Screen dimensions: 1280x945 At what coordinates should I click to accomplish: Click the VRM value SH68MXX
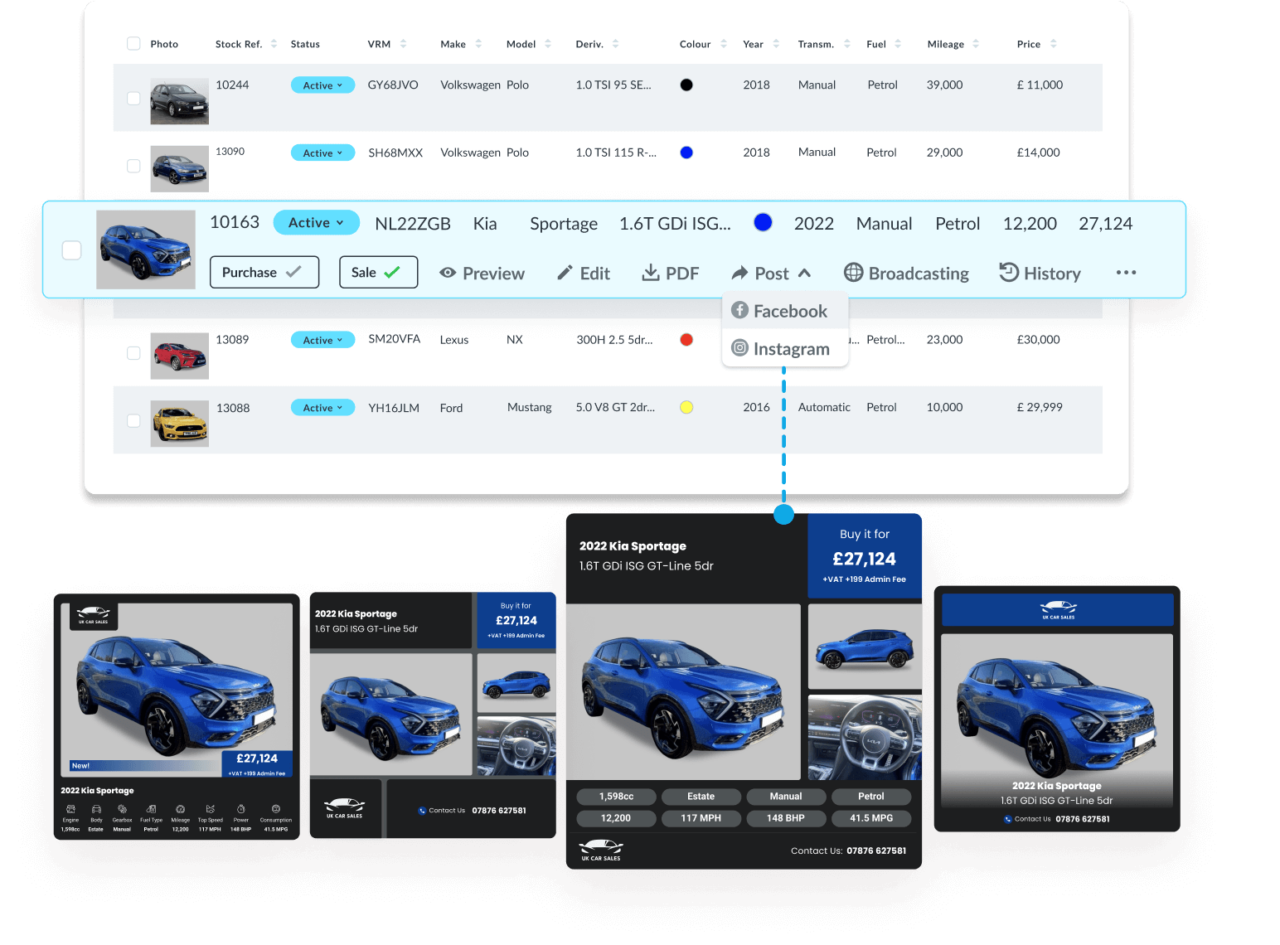395,153
